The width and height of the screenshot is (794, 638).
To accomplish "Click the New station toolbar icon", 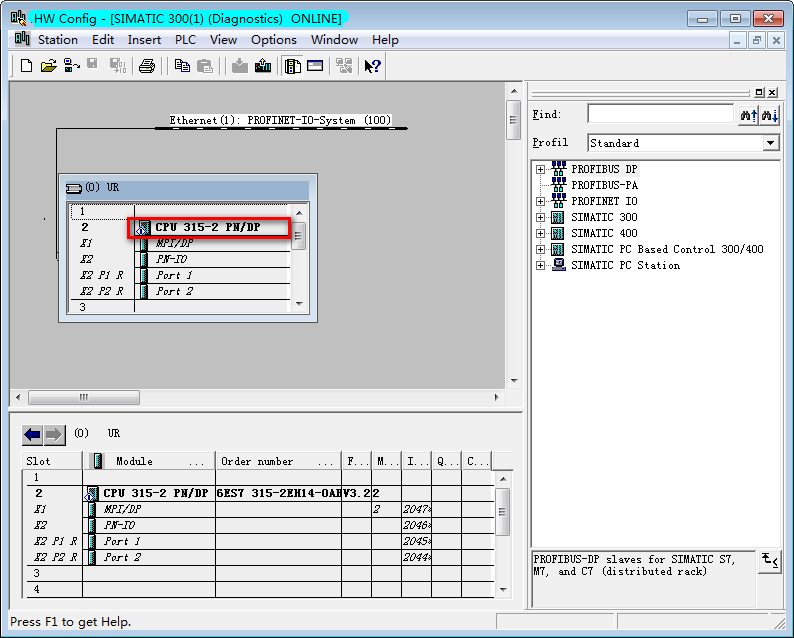I will click(26, 66).
